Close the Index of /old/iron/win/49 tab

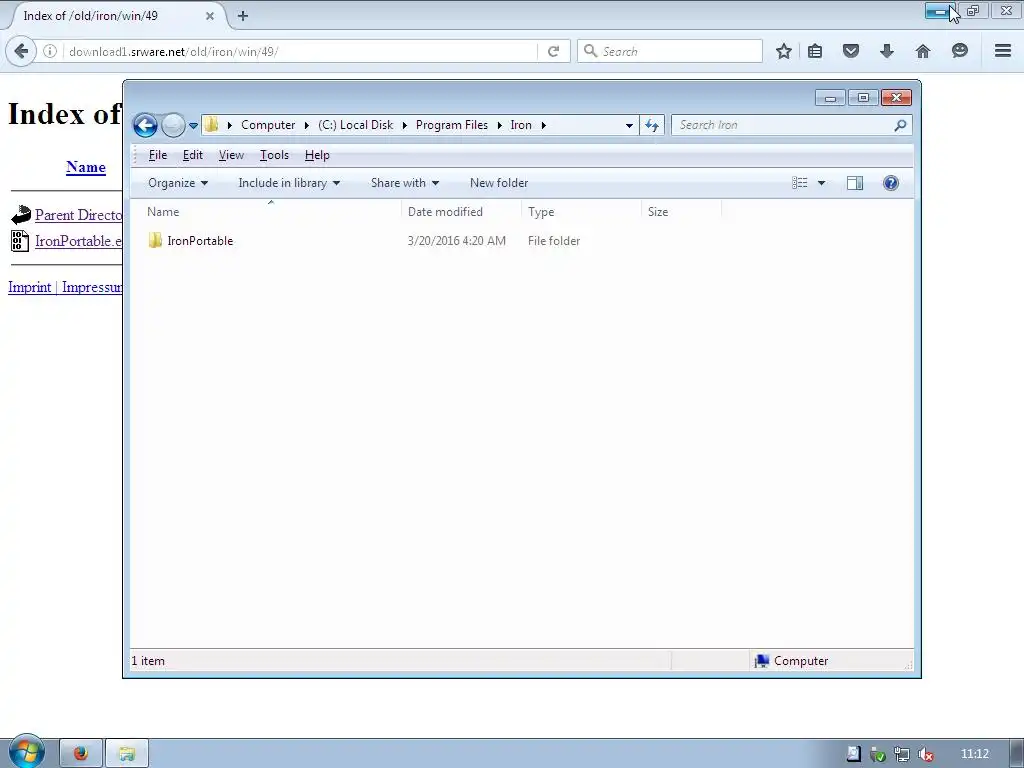pos(210,16)
